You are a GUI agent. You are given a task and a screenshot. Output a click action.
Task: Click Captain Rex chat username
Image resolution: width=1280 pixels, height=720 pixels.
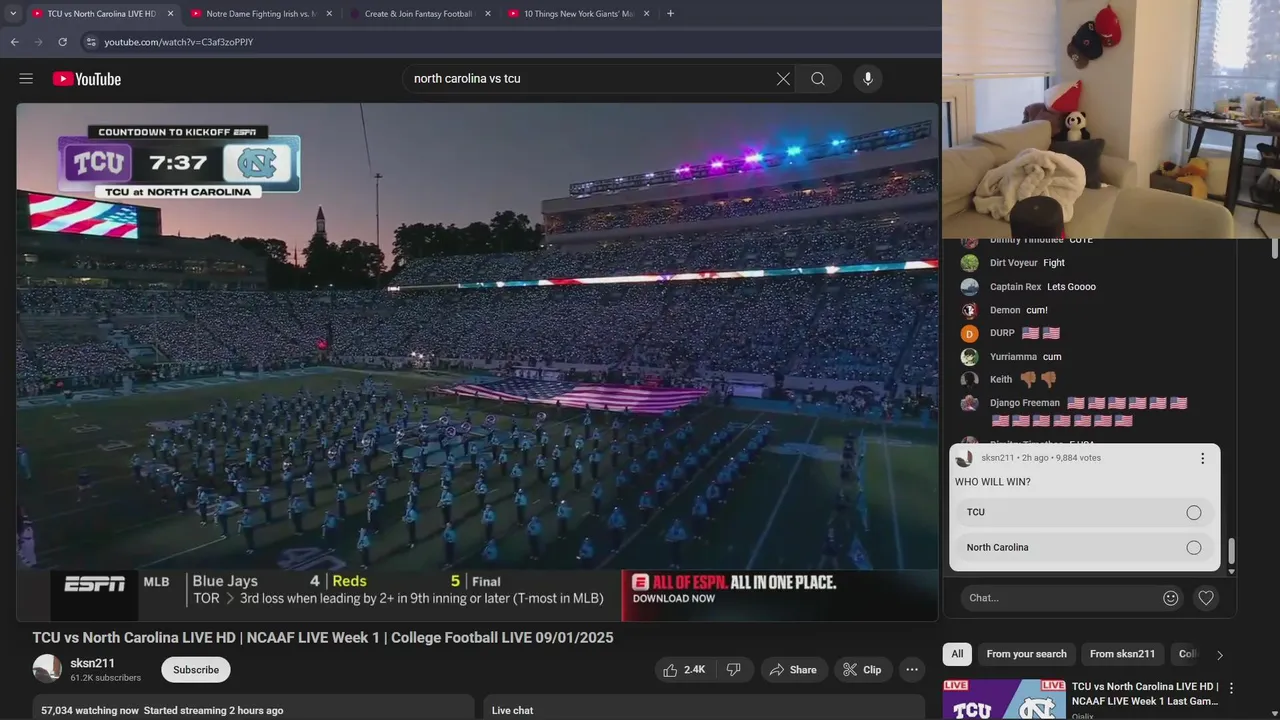coord(1015,287)
